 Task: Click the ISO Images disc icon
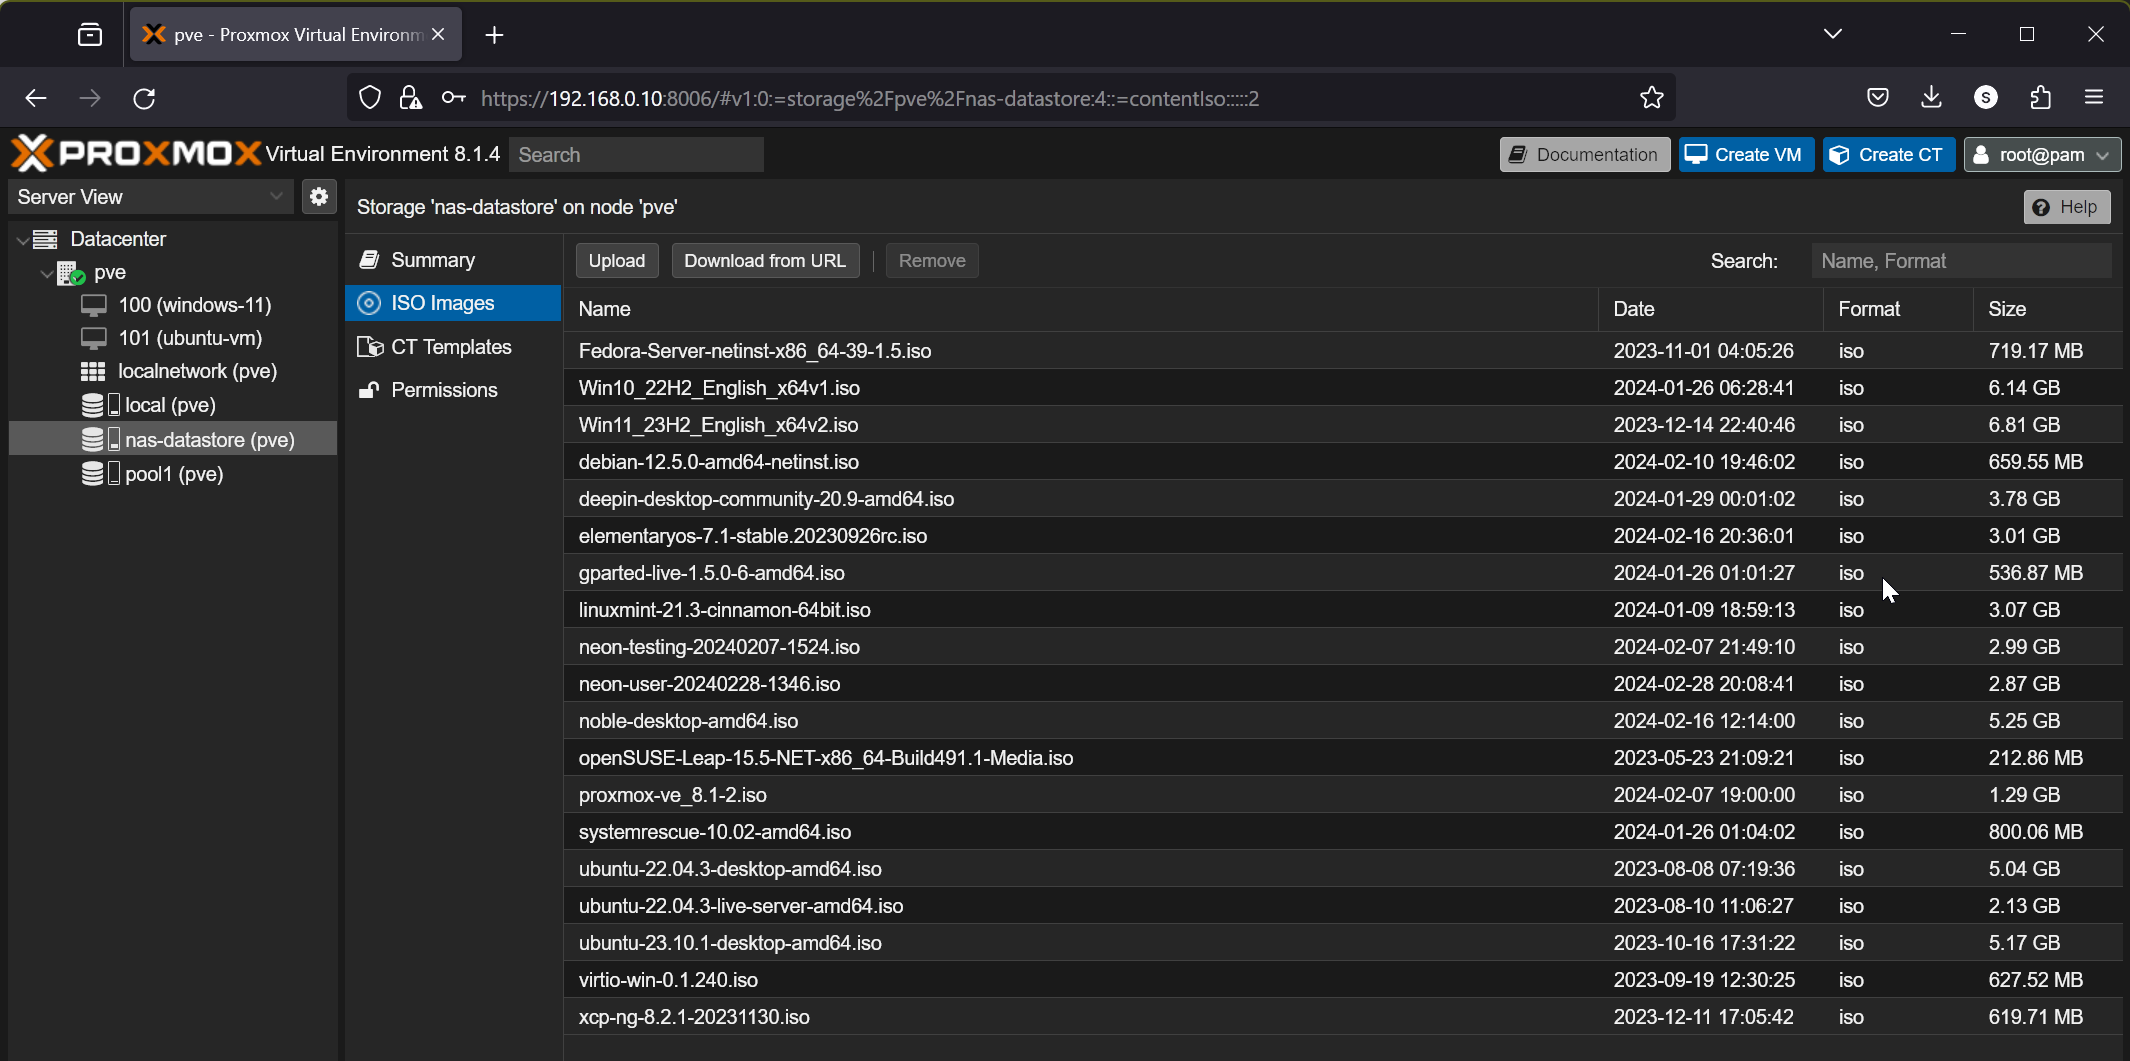click(x=369, y=303)
